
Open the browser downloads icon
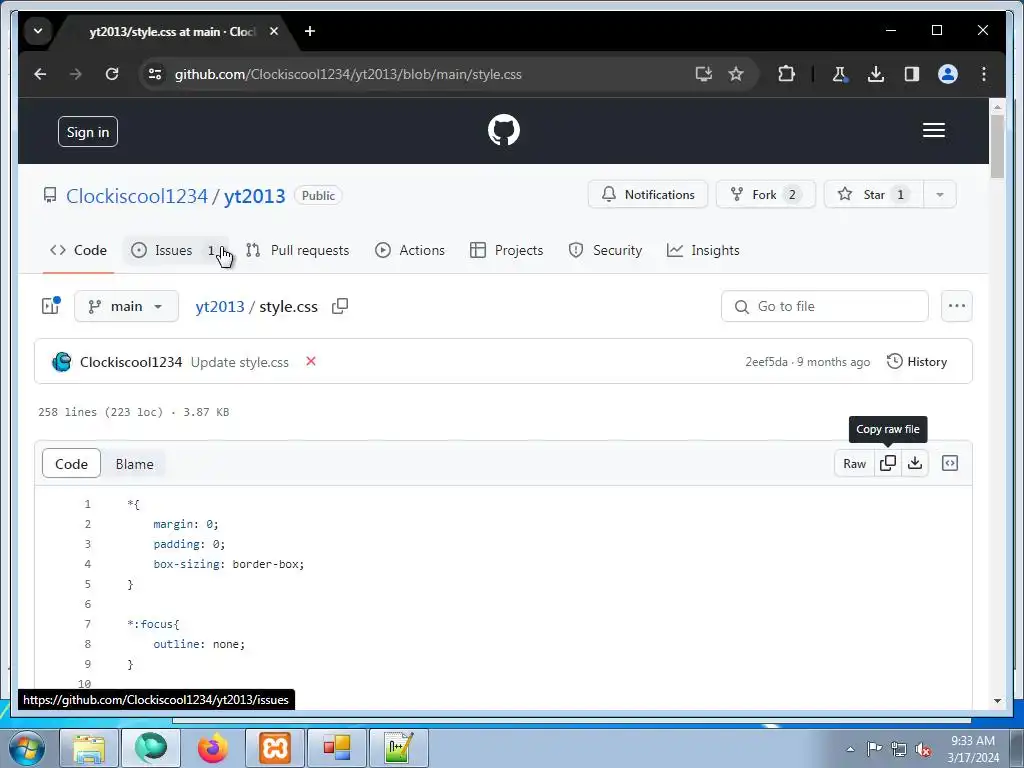(x=876, y=74)
